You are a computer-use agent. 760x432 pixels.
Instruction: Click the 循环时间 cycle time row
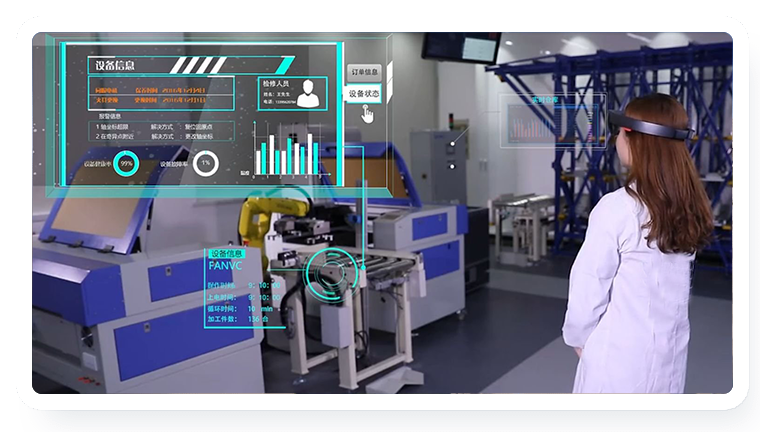pyautogui.click(x=241, y=309)
